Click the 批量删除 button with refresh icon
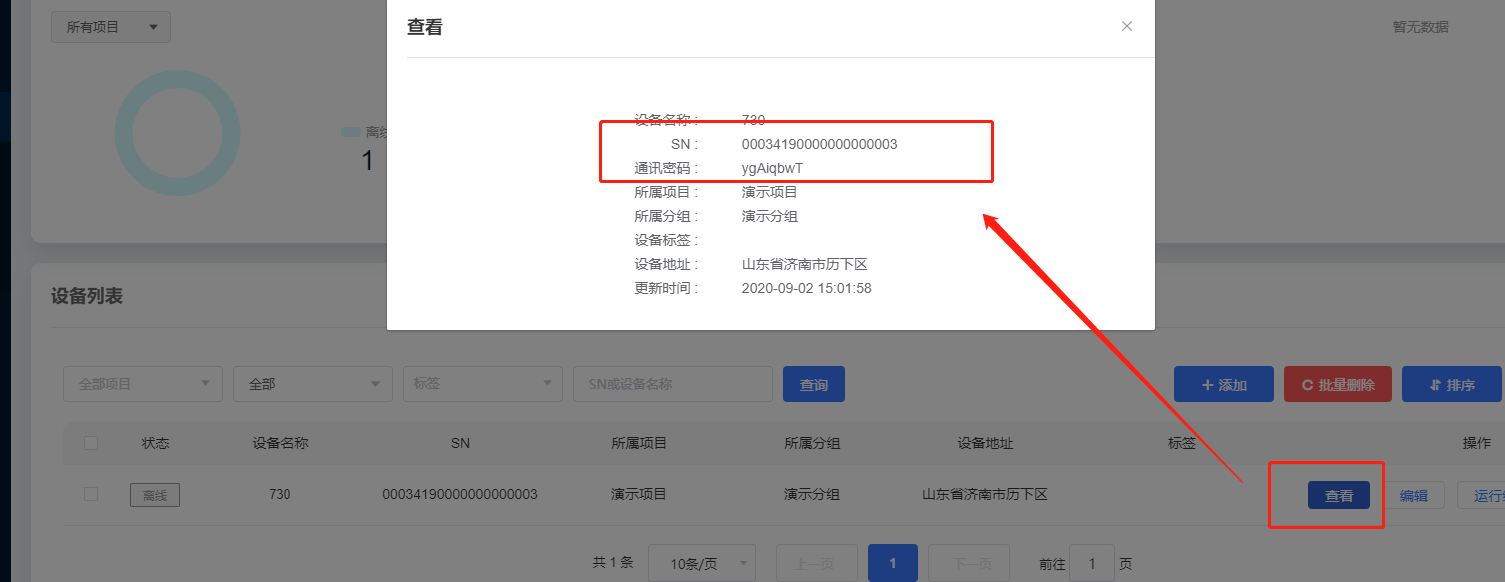This screenshot has width=1505, height=582. click(1337, 385)
